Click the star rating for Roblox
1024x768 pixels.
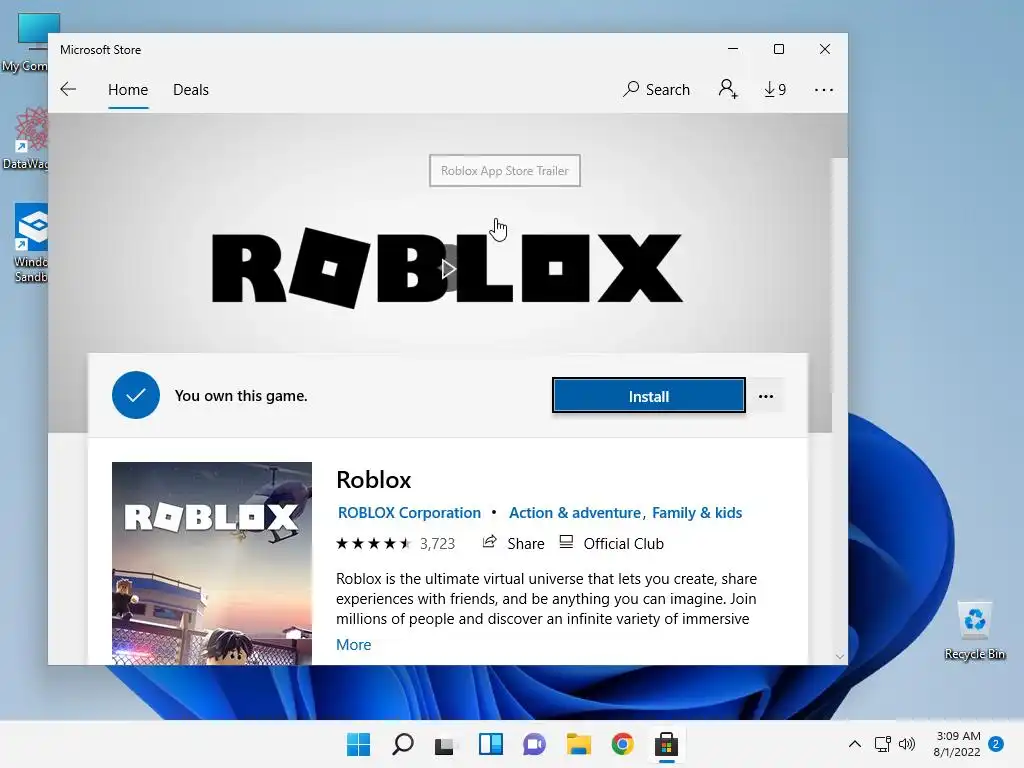pos(374,543)
